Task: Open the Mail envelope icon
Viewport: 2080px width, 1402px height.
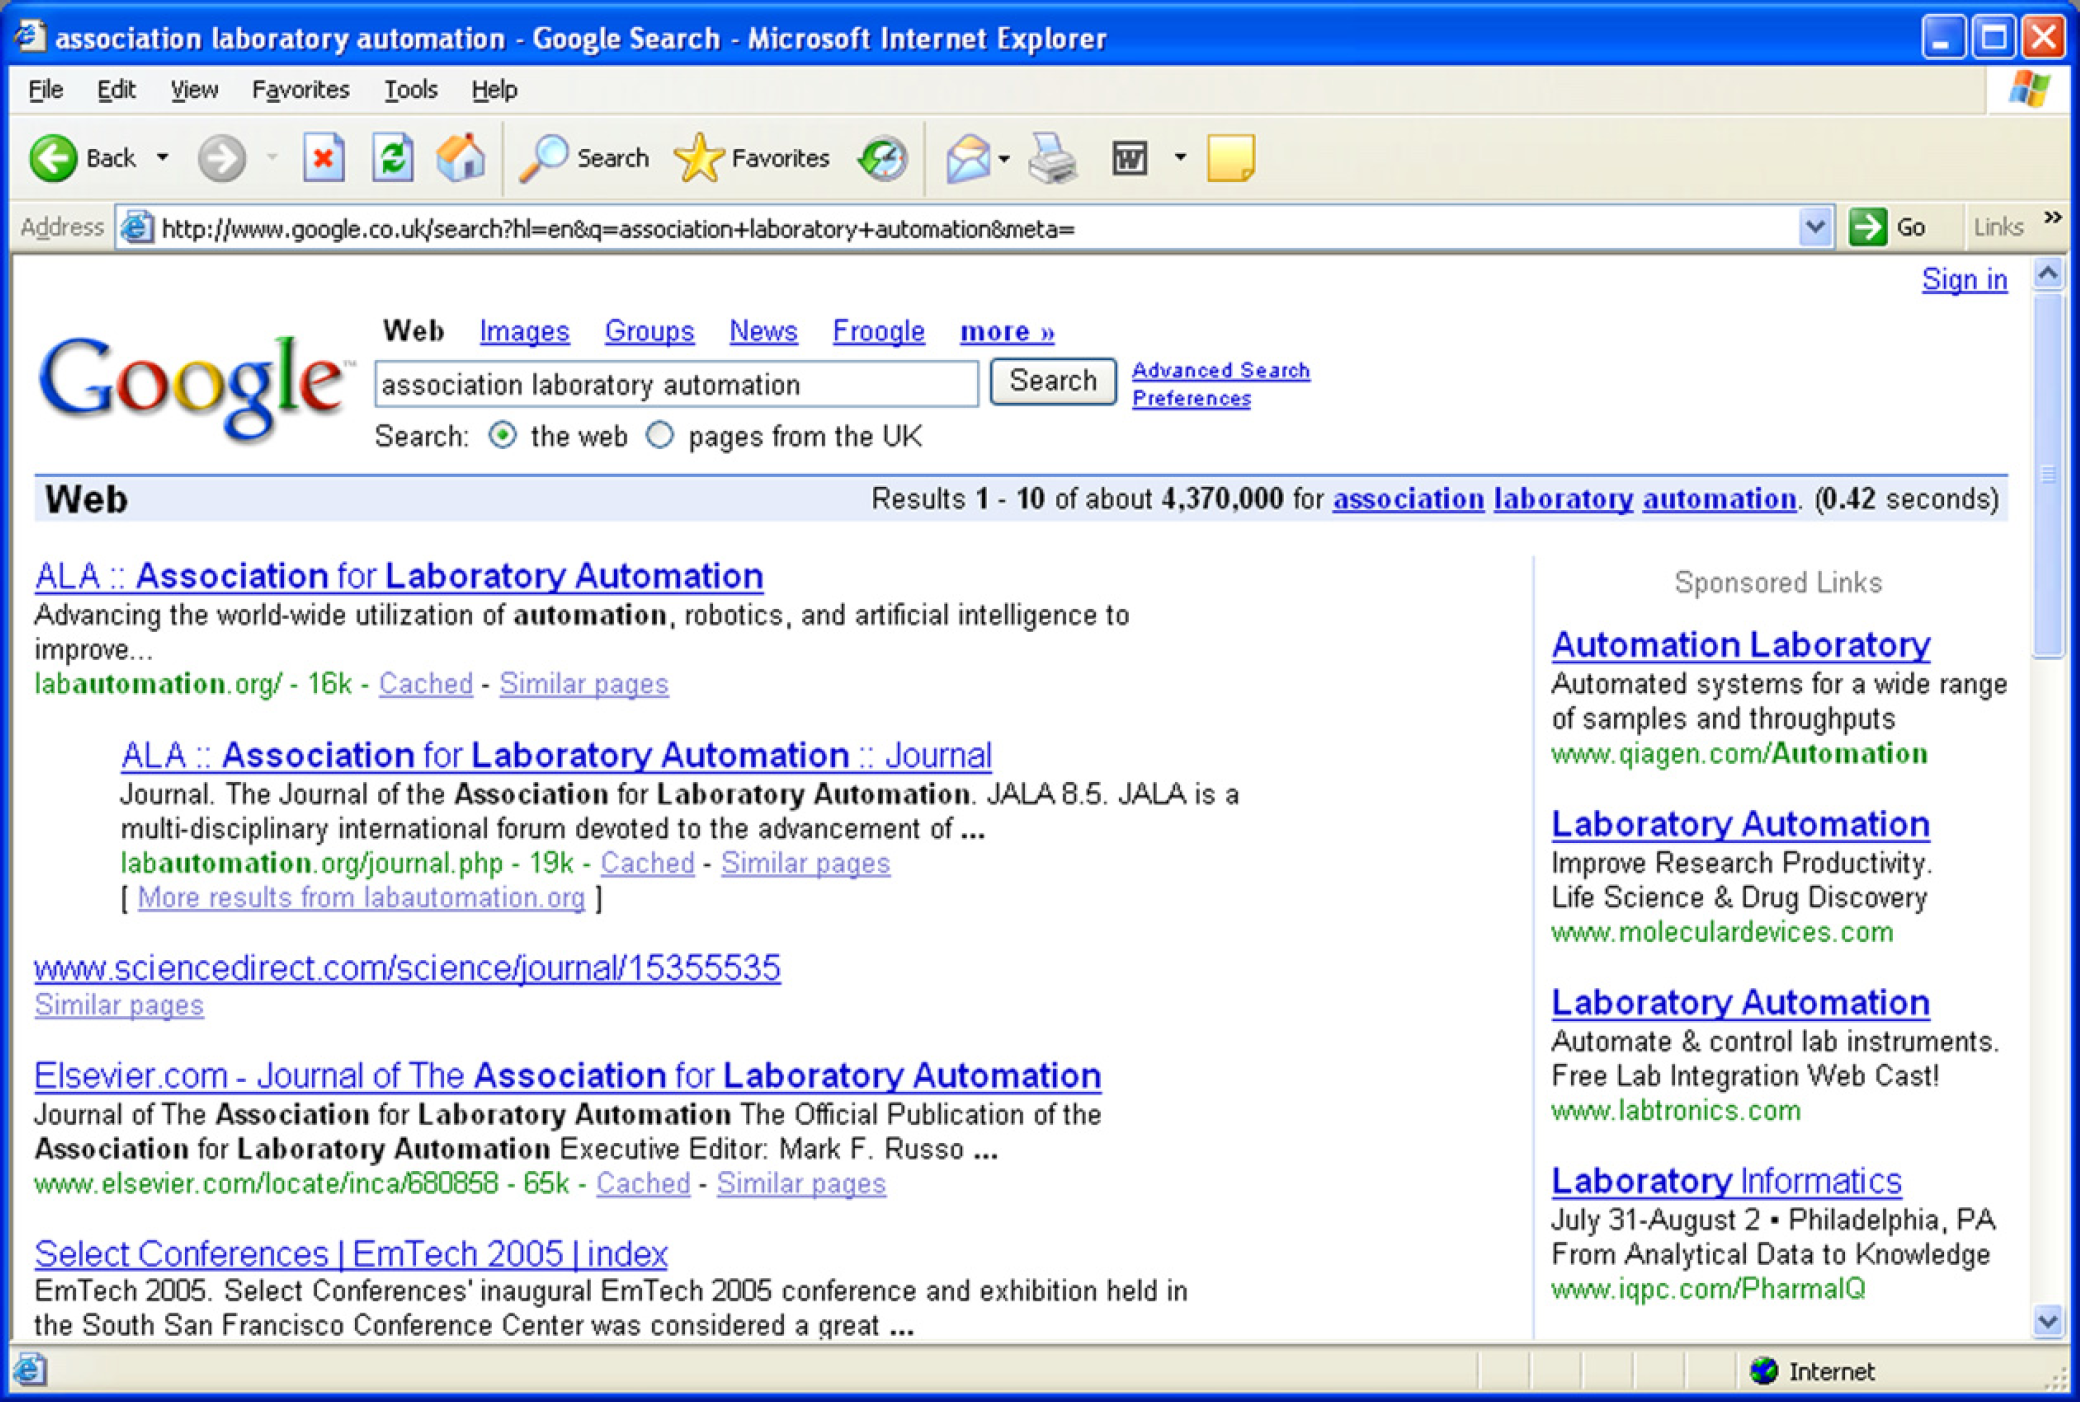Action: point(967,158)
